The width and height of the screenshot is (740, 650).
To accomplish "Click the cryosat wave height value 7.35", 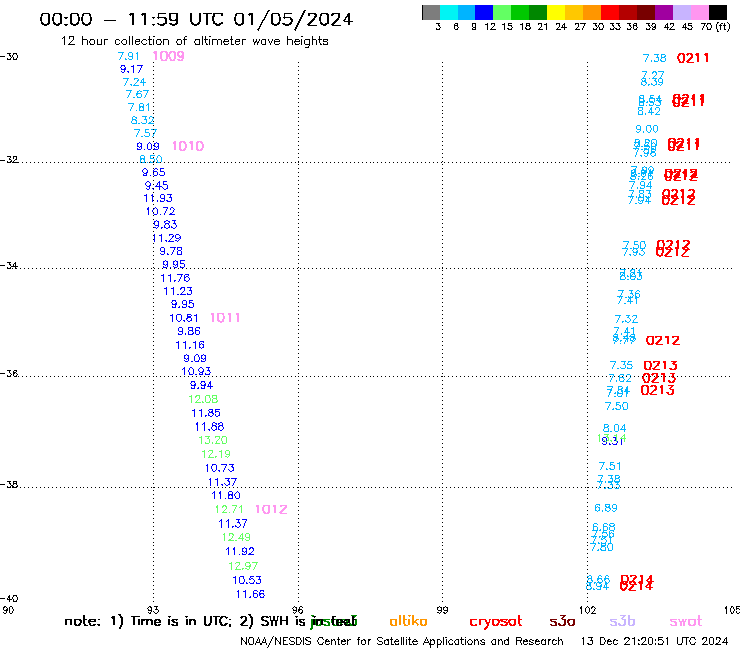I will (621, 365).
